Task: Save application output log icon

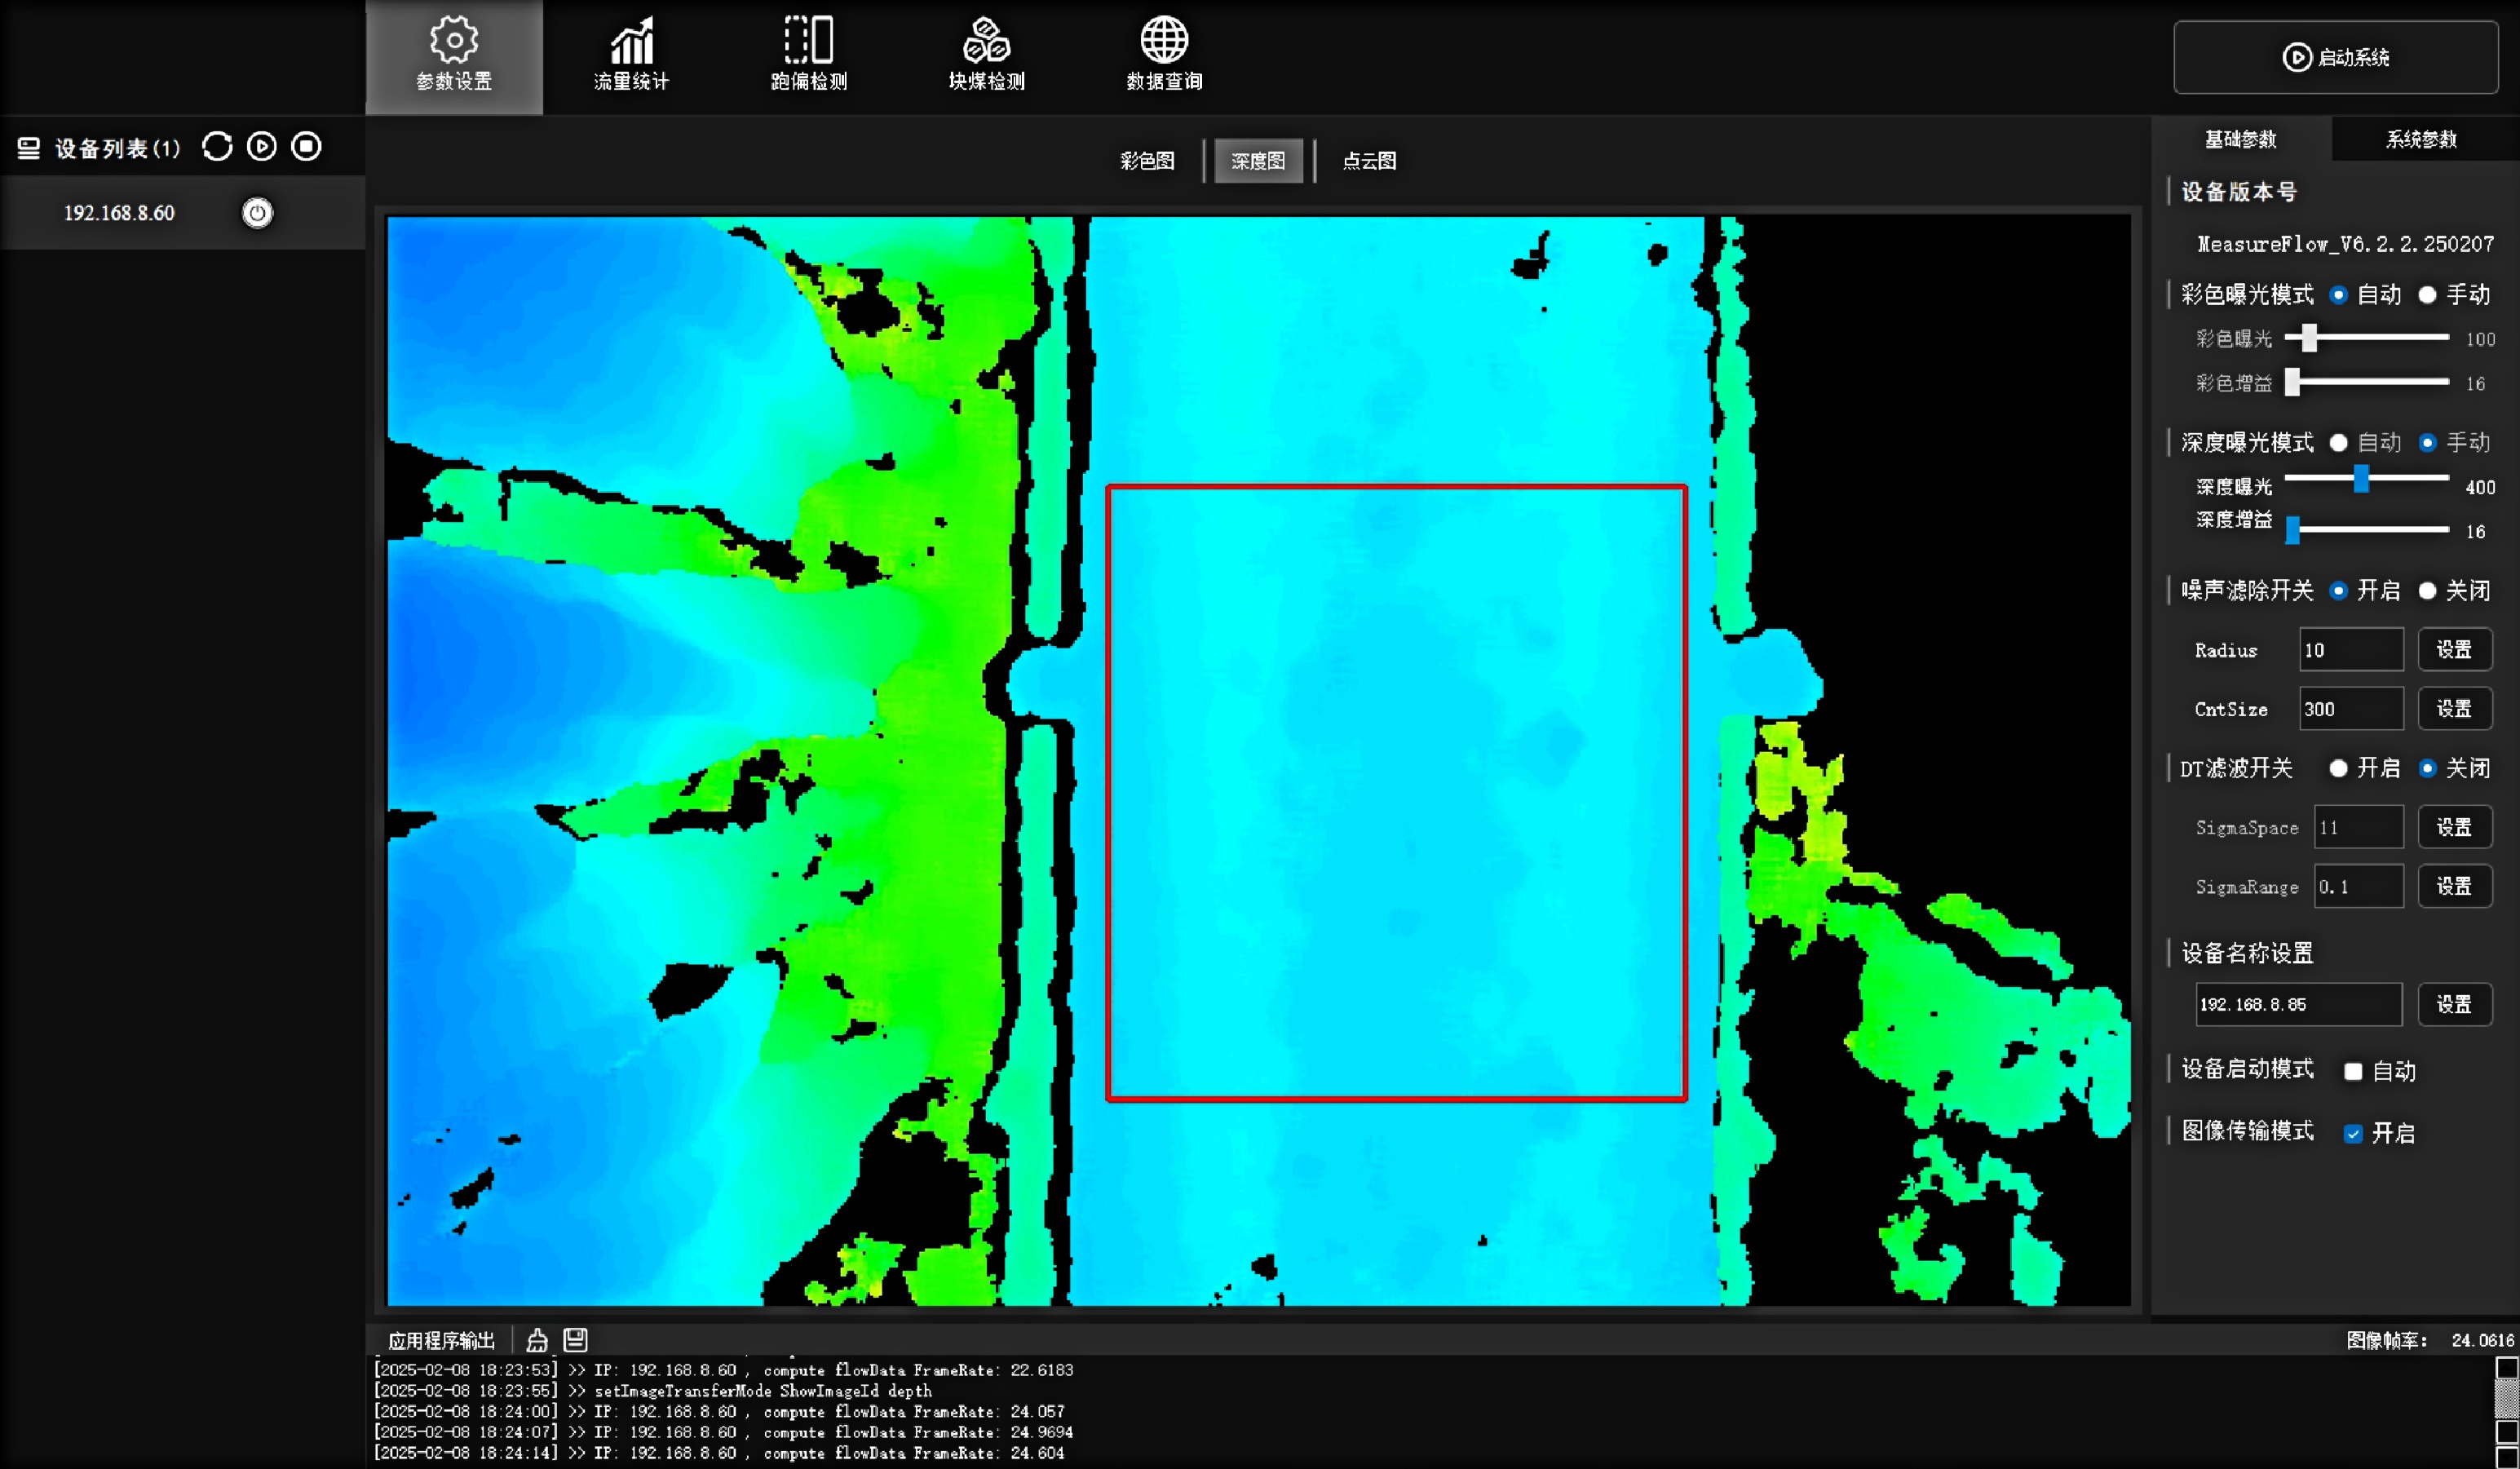Action: coord(575,1340)
